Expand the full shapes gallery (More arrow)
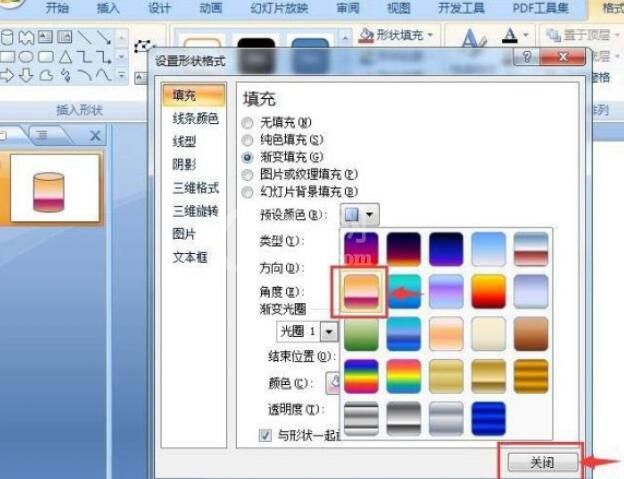Image resolution: width=624 pixels, height=479 pixels. click(122, 75)
